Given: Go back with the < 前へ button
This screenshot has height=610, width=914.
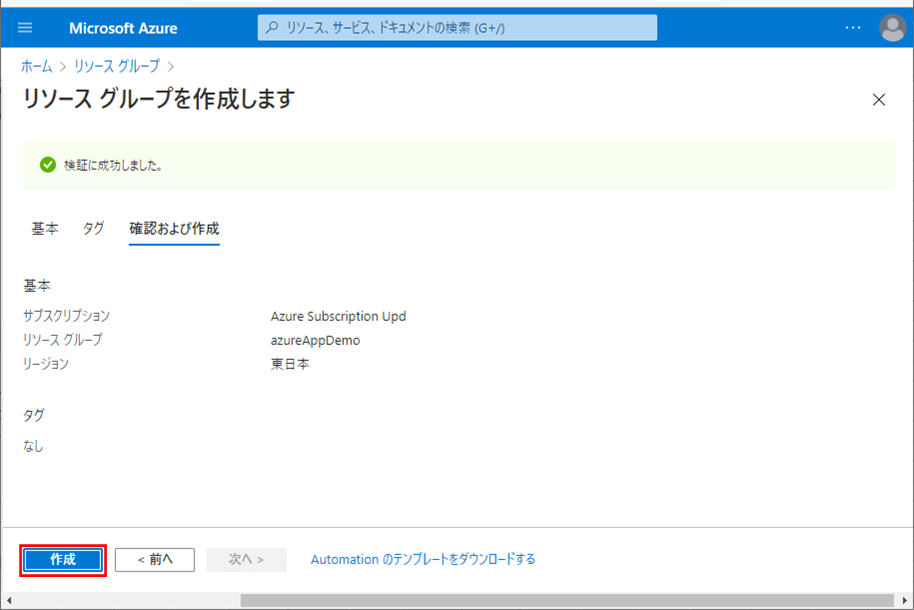Looking at the screenshot, I should [x=154, y=559].
